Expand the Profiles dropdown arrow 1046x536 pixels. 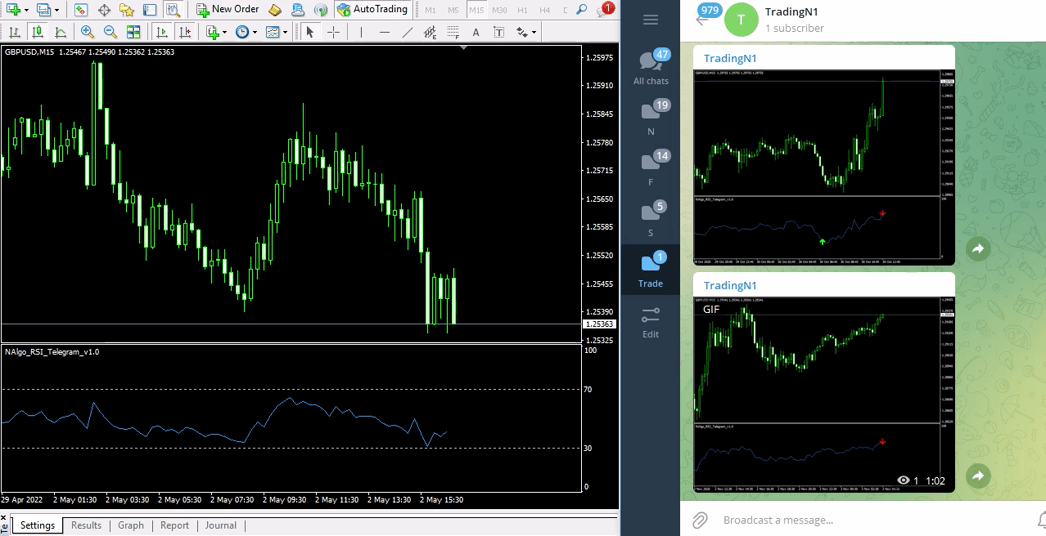[x=57, y=10]
